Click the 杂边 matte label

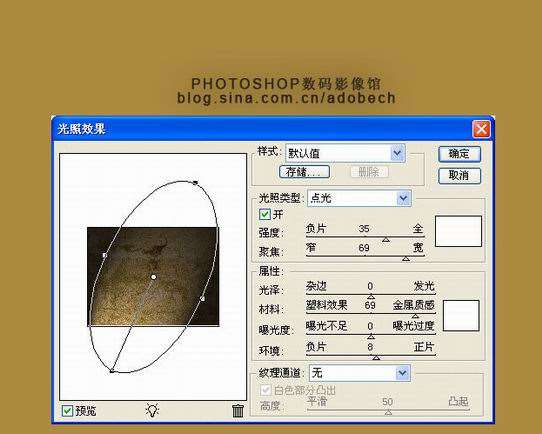click(316, 286)
